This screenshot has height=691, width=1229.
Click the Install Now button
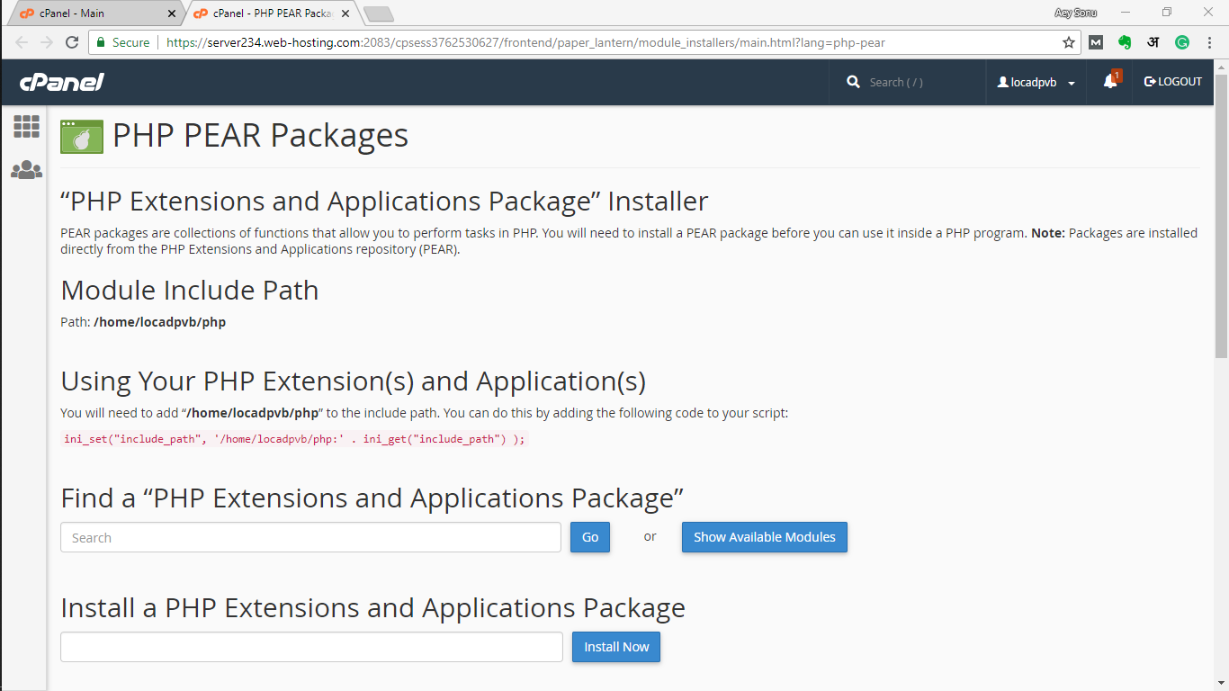[x=616, y=647]
